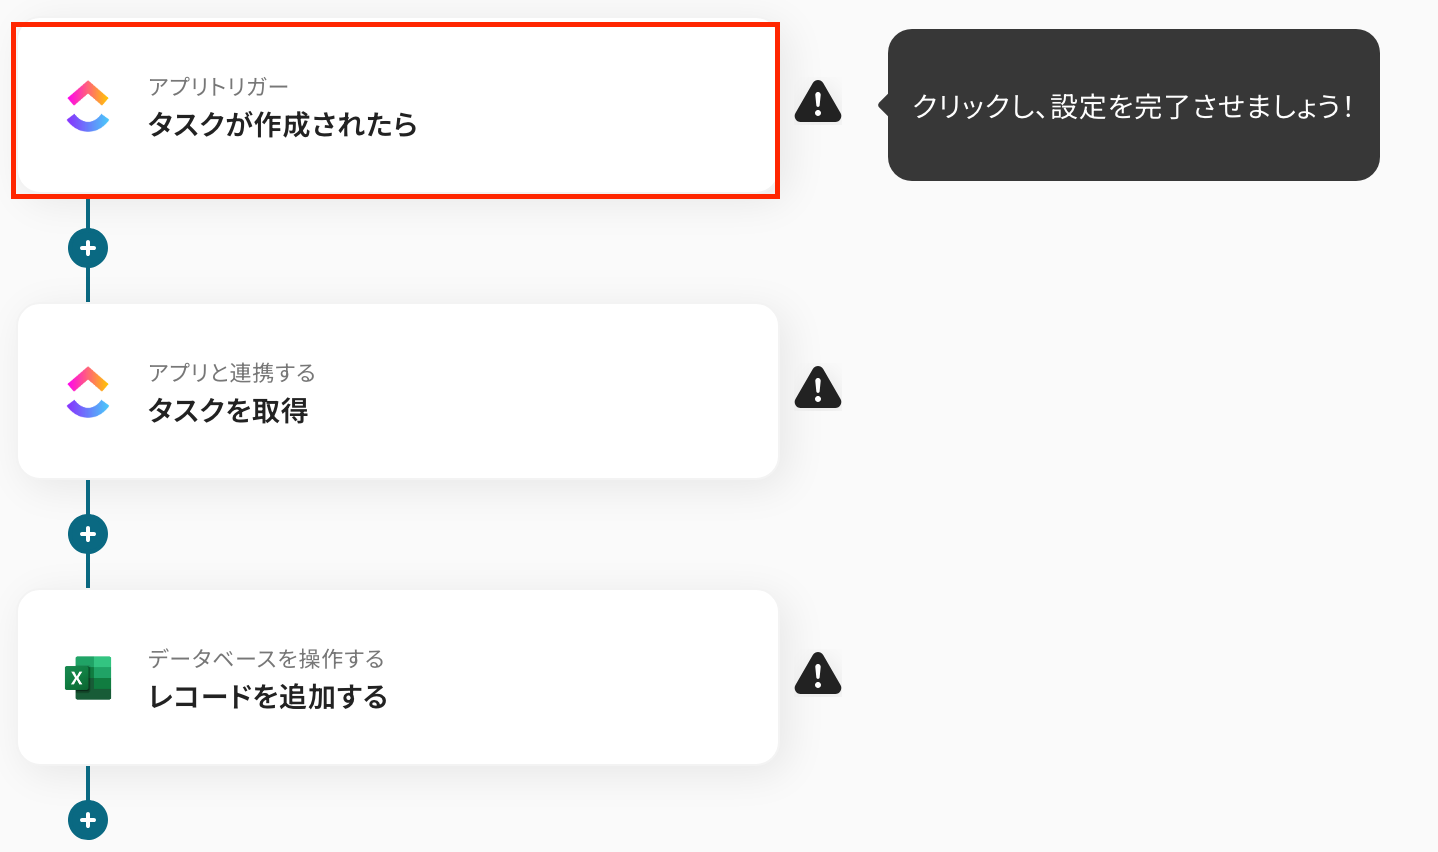Click the warning triangle next to タスクを取得
This screenshot has width=1438, height=852.
[x=818, y=387]
